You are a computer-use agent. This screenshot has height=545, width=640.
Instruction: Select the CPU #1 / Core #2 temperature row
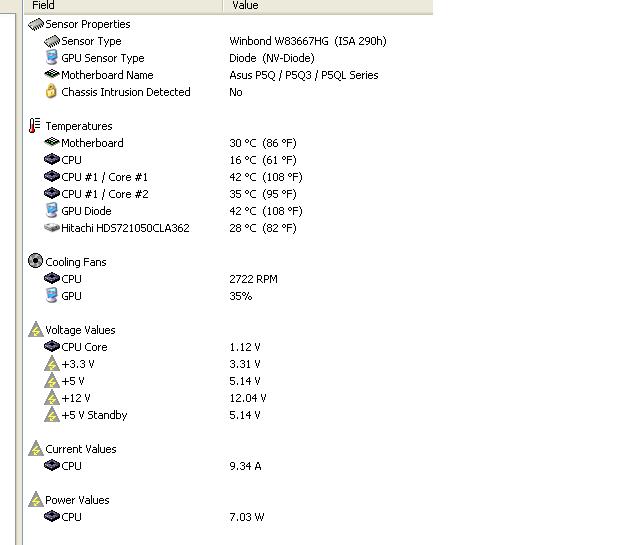(x=104, y=194)
